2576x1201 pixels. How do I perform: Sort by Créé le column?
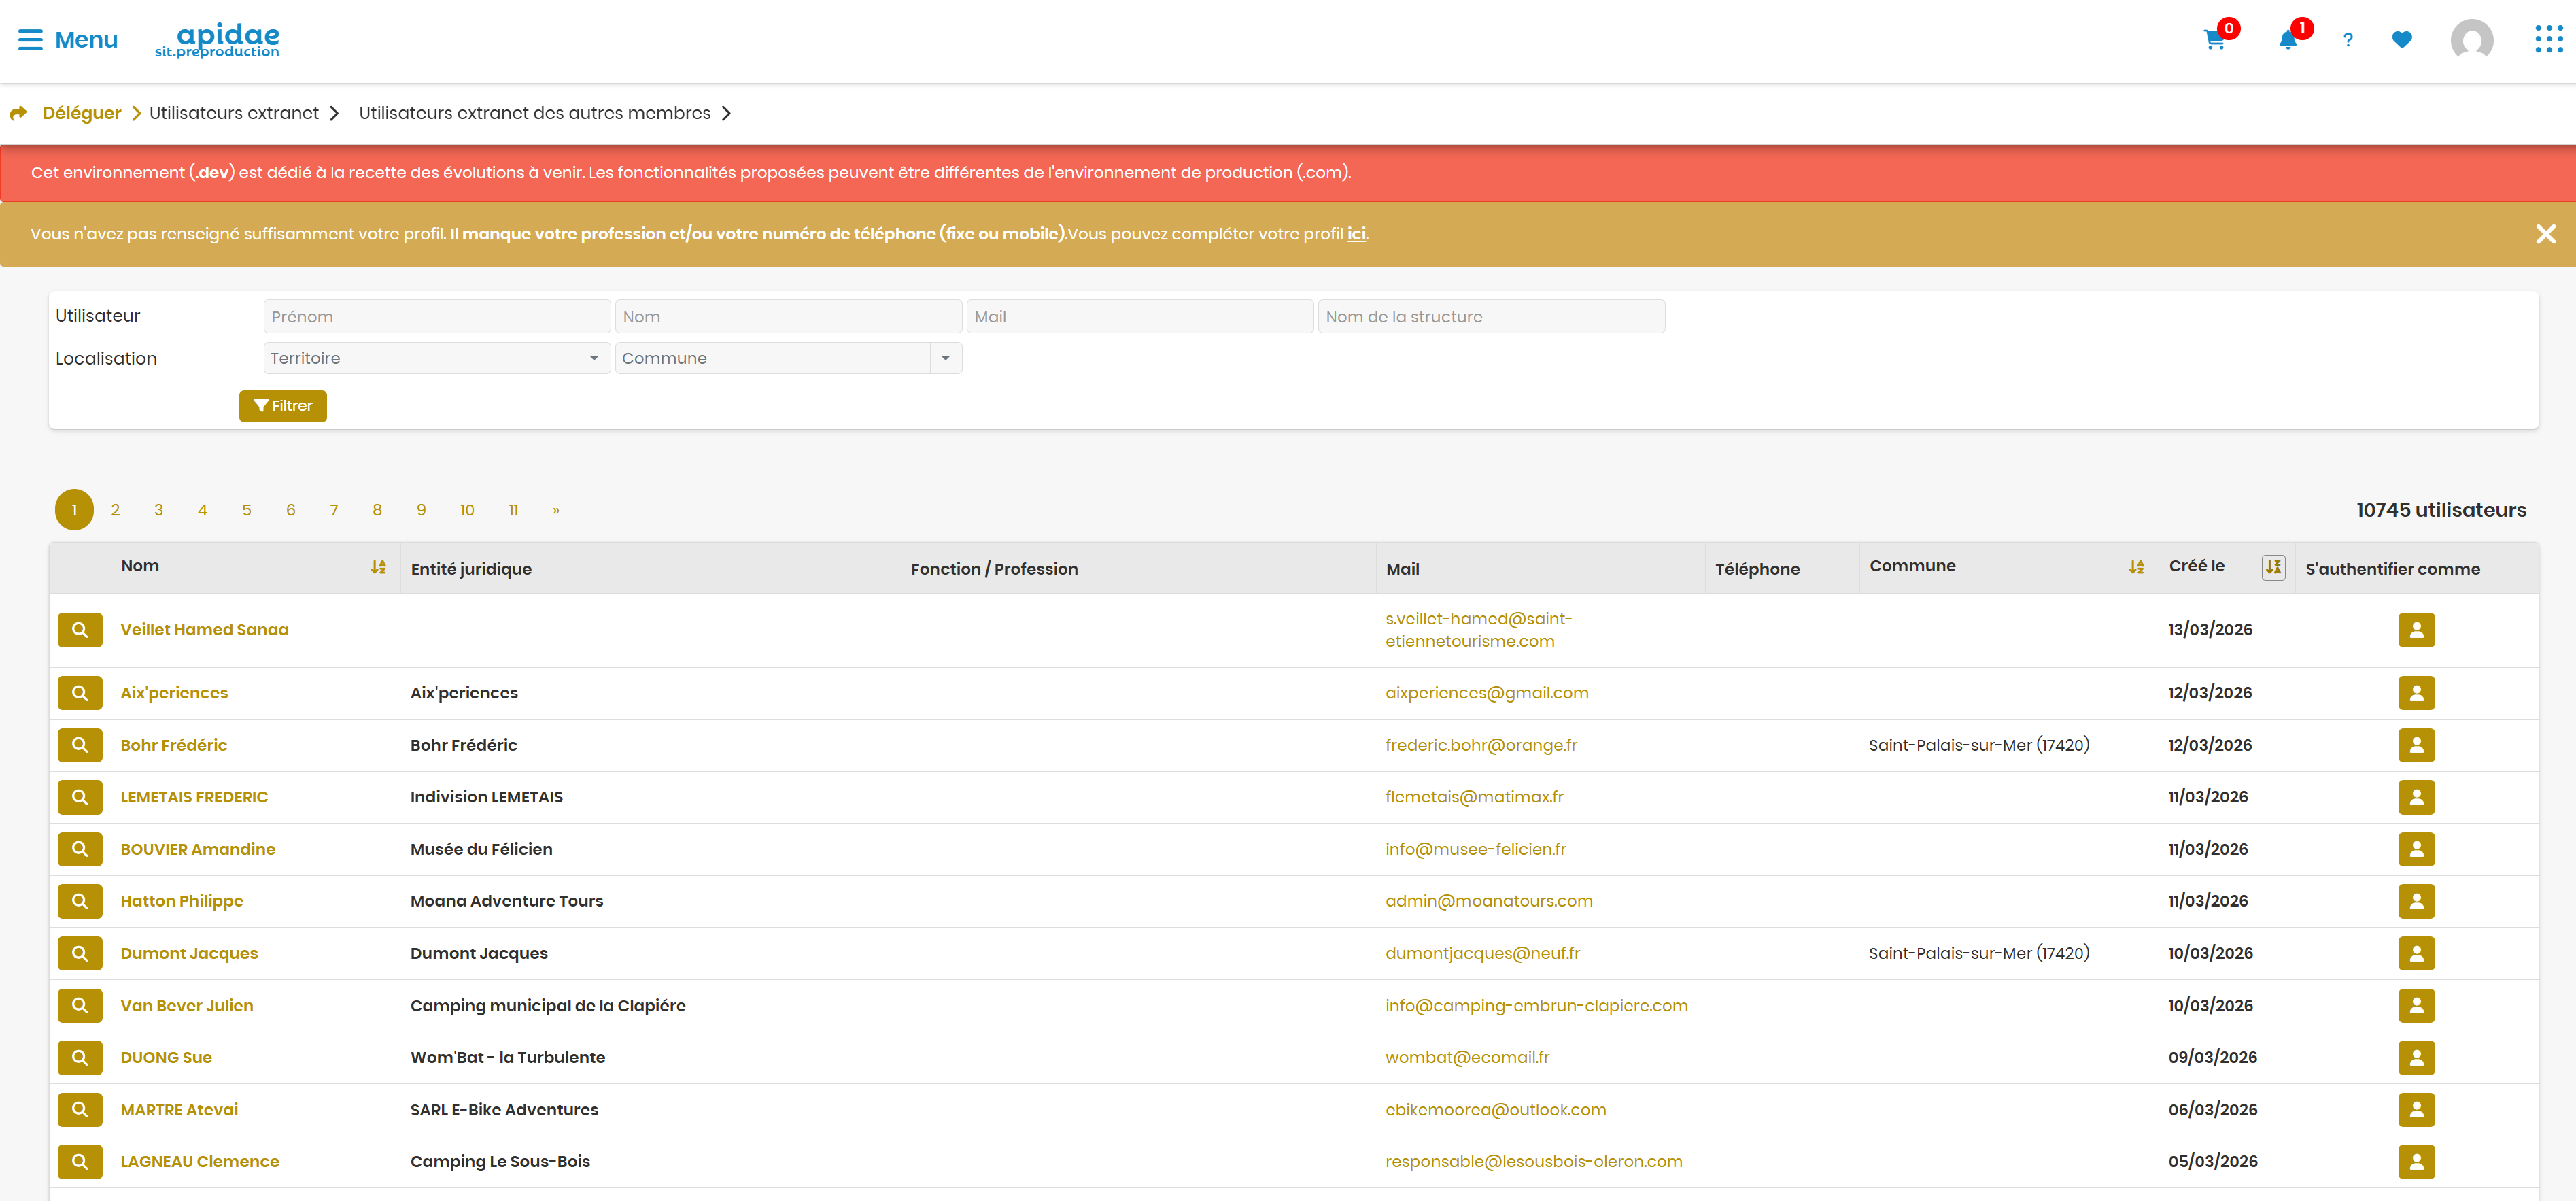(x=2273, y=567)
